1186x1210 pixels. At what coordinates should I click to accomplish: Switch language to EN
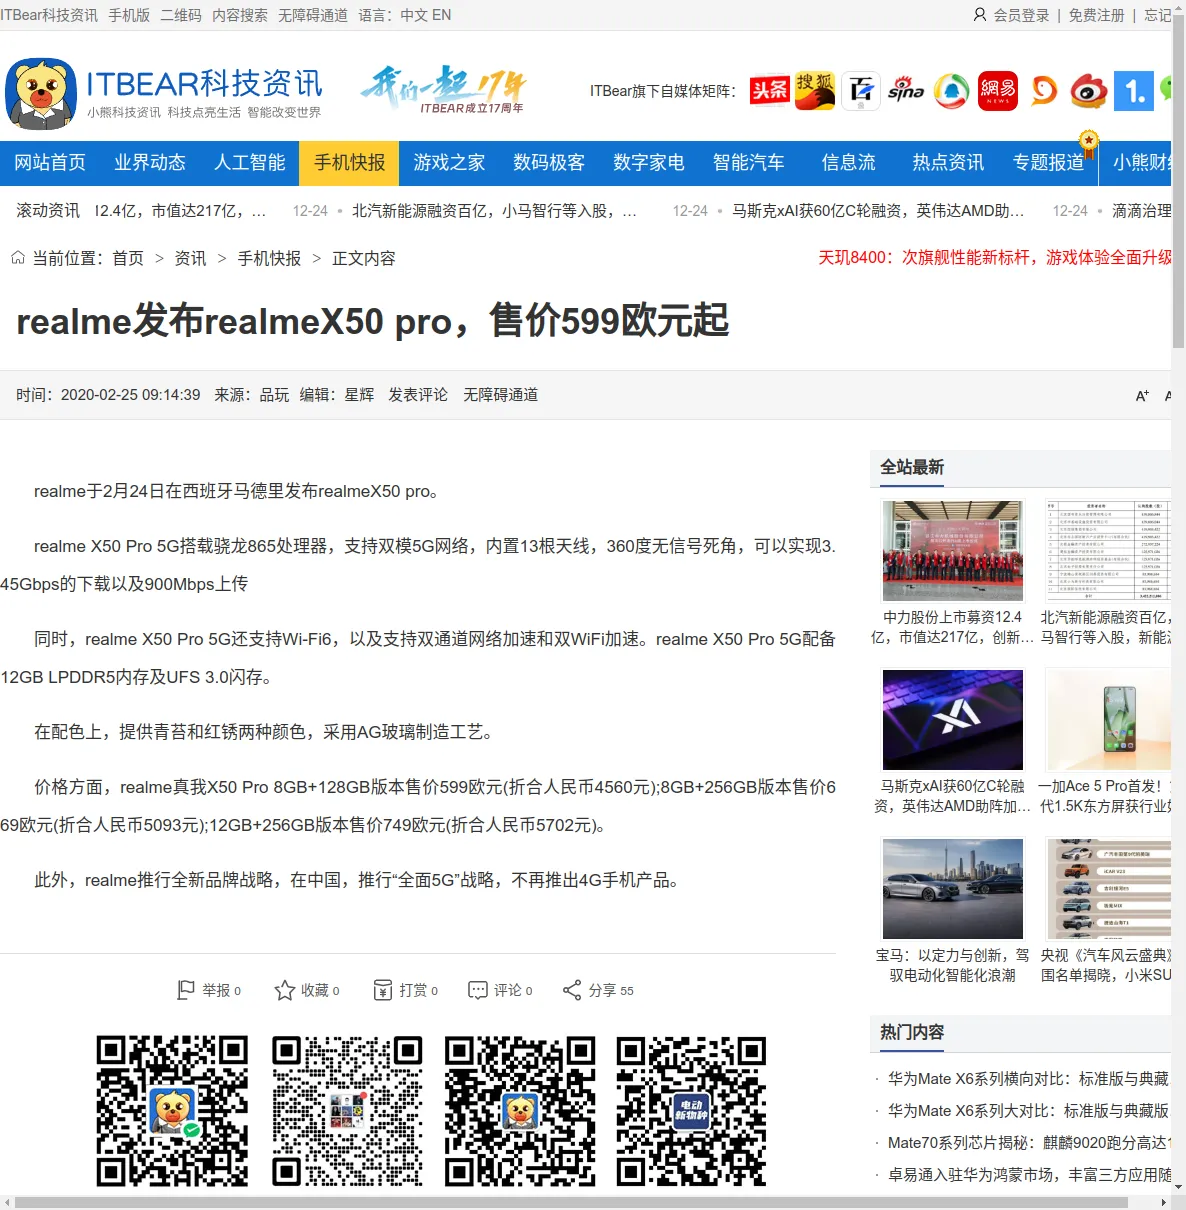[441, 15]
